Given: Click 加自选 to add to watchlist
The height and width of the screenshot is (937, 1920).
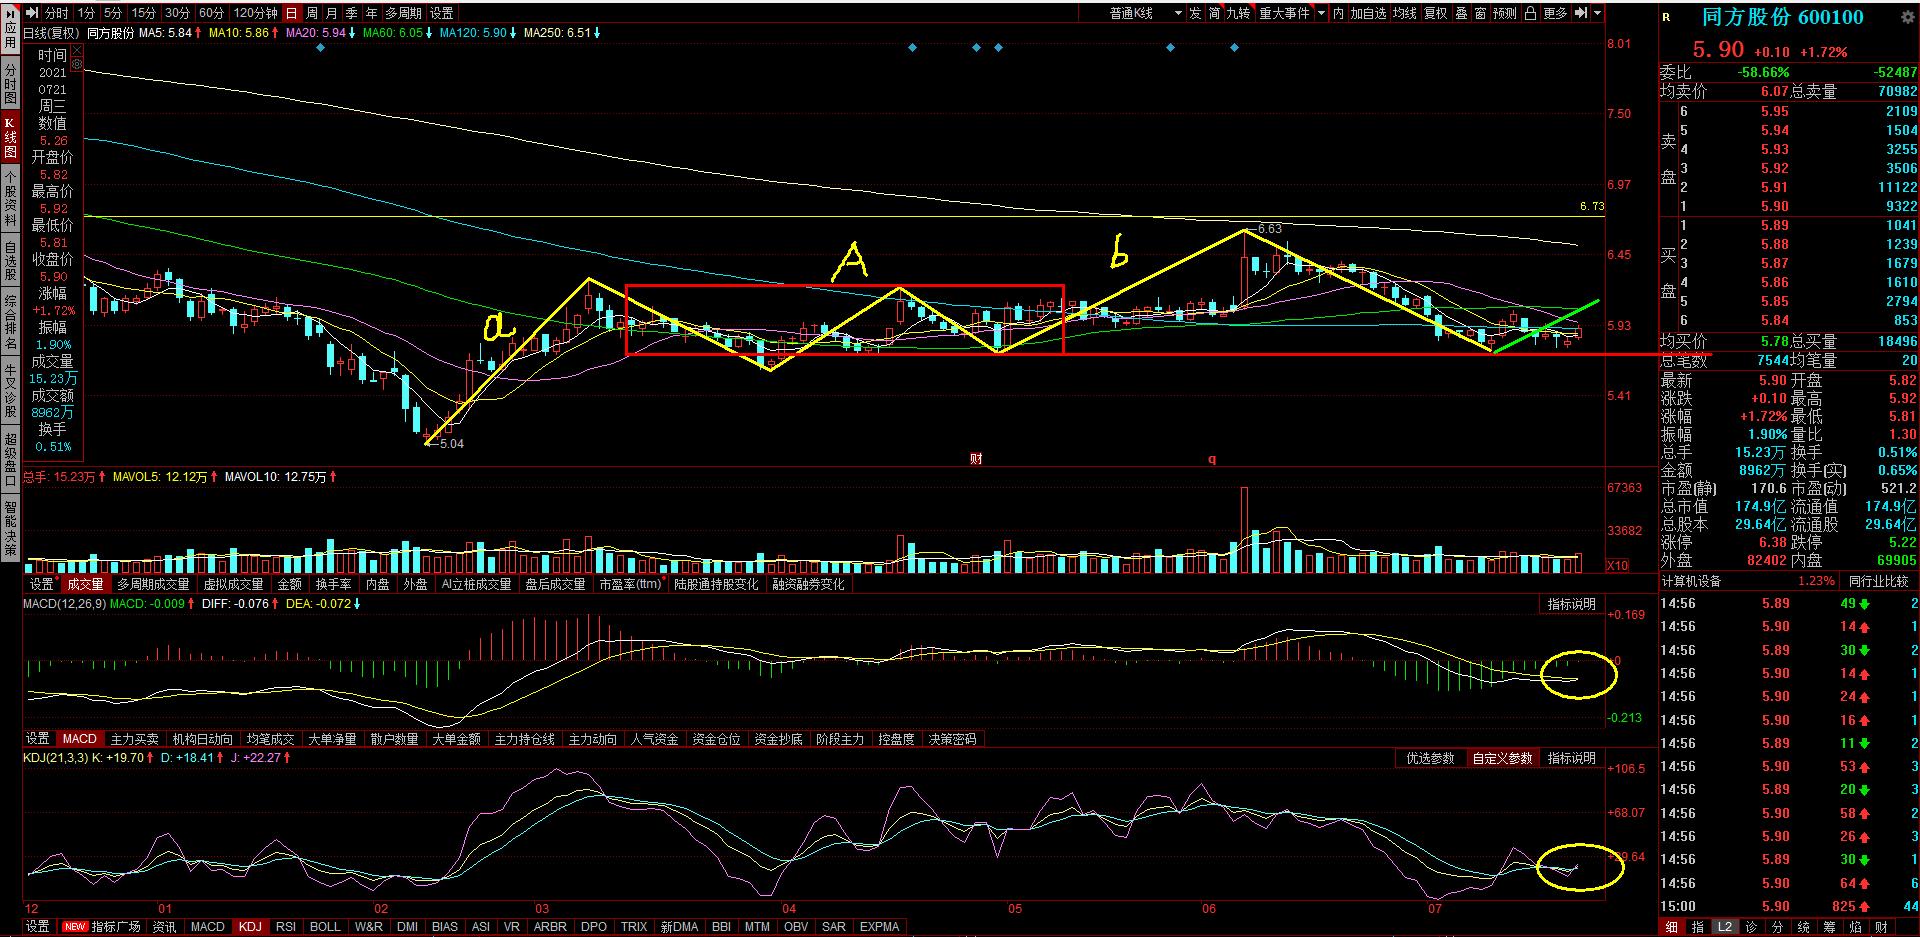Looking at the screenshot, I should tap(1368, 13).
